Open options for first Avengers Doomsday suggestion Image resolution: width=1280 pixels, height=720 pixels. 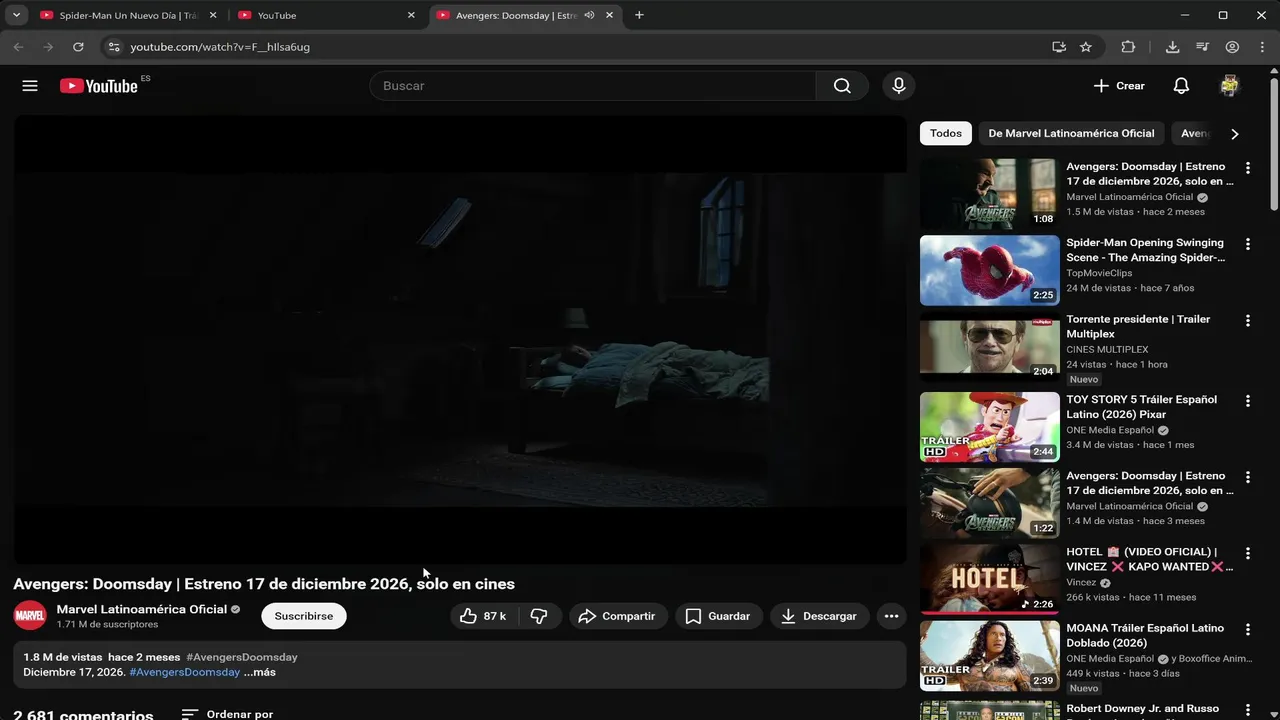click(x=1247, y=168)
